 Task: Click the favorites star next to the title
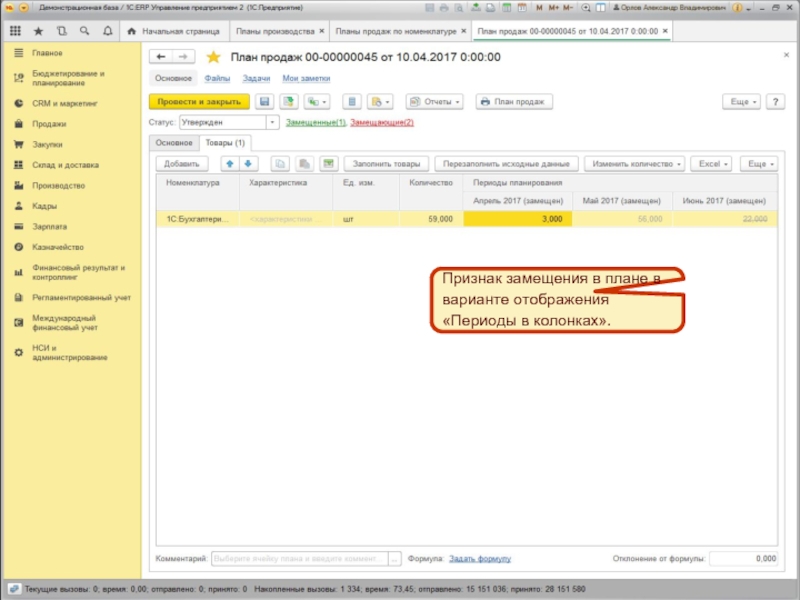tap(213, 57)
